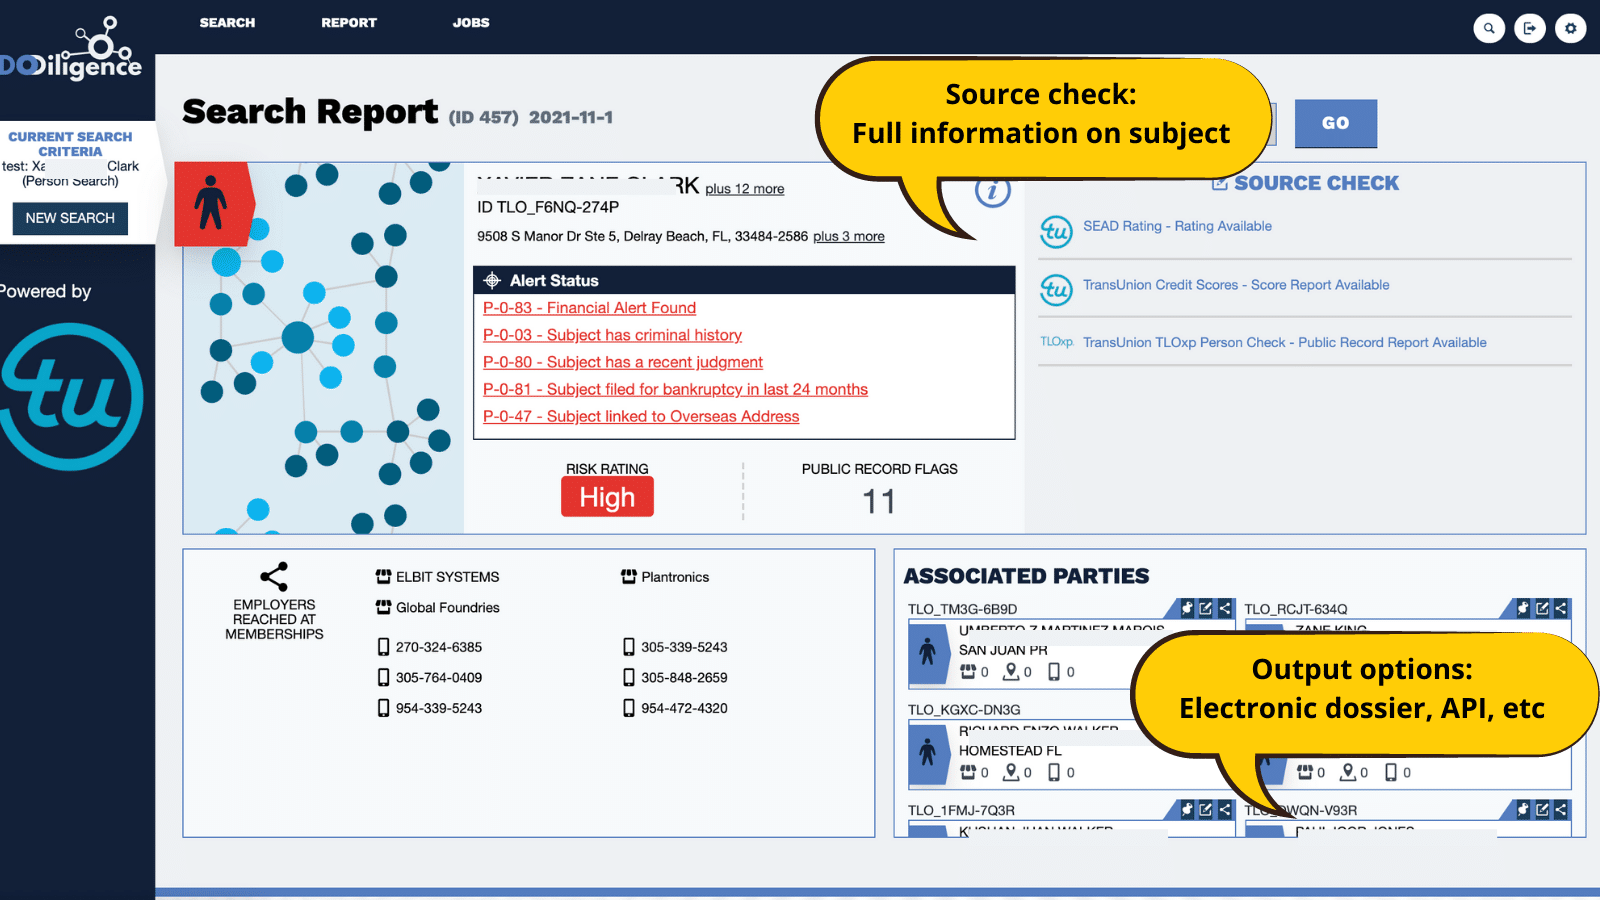Share the TLO_1FMJ-7Q3R associated party
Screen dimensions: 1600x900
point(1225,809)
